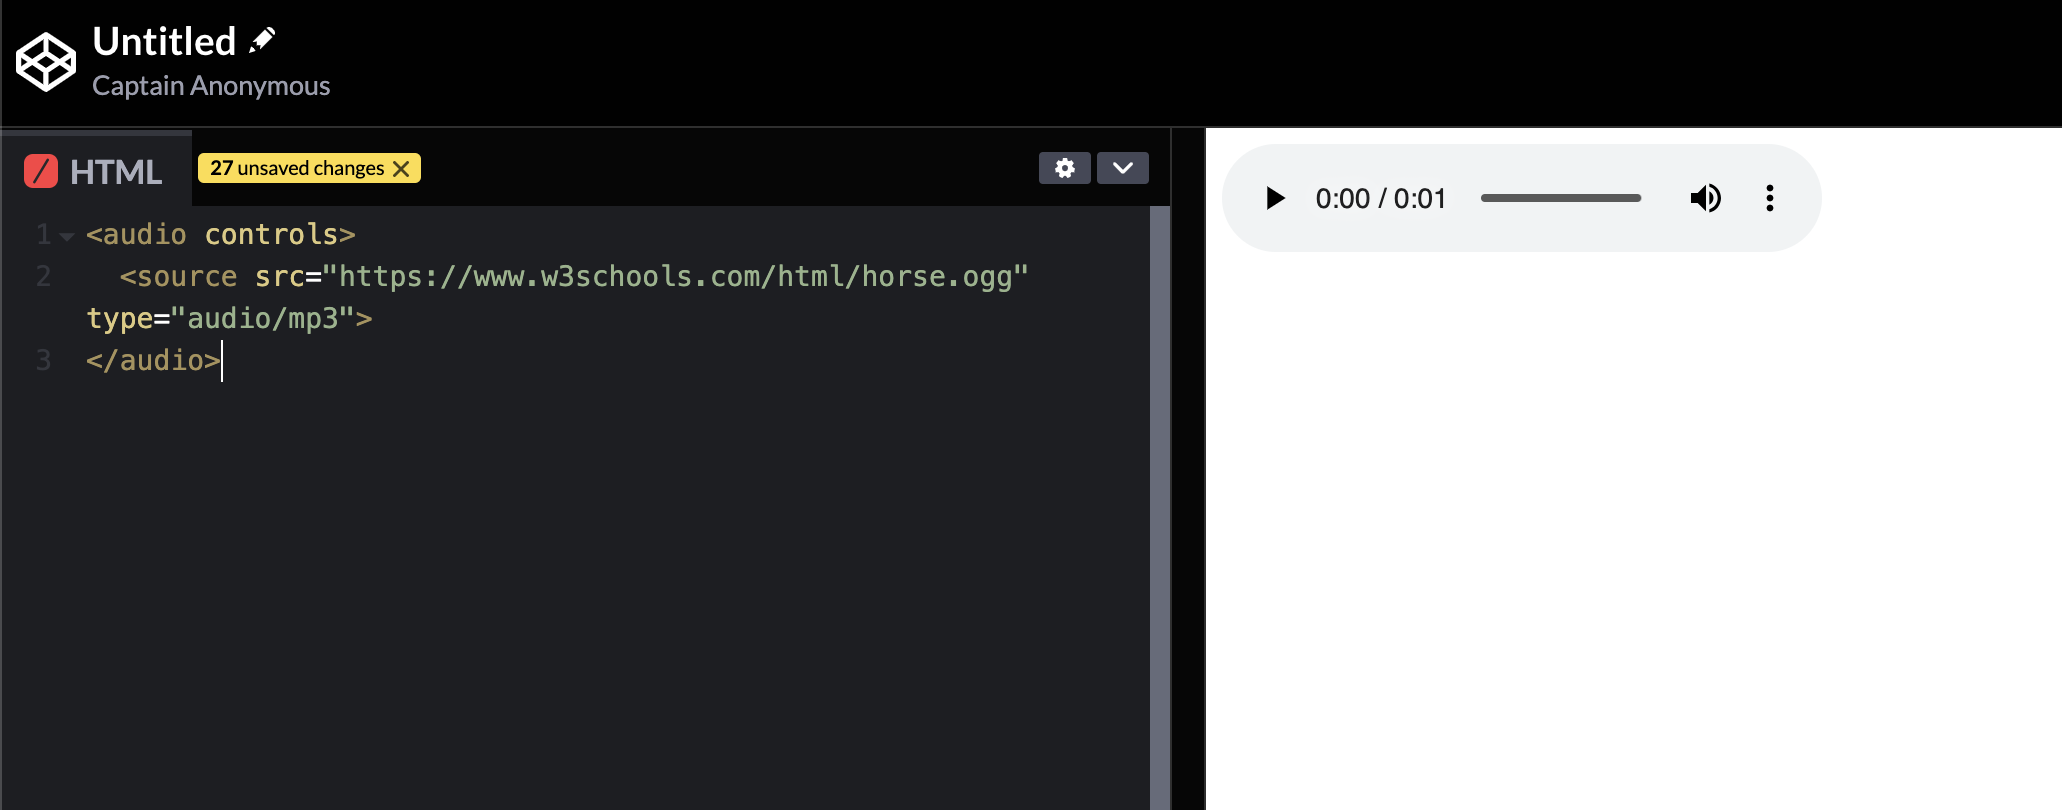This screenshot has width=2062, height=810.
Task: Click the CodePen logo icon
Action: [x=46, y=62]
